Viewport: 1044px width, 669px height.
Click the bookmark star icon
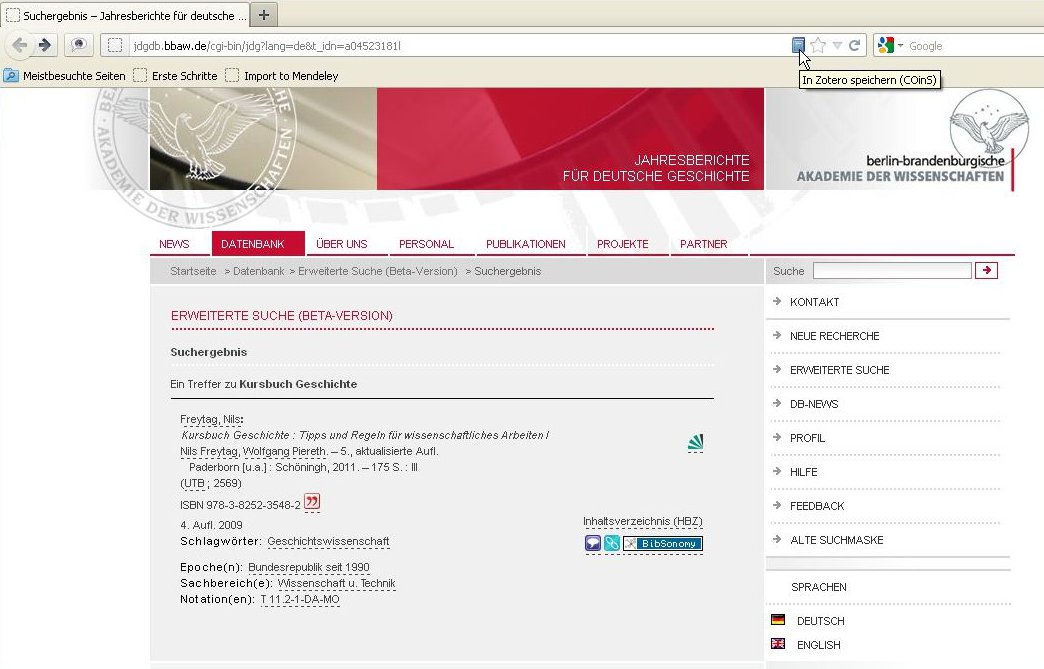click(818, 45)
